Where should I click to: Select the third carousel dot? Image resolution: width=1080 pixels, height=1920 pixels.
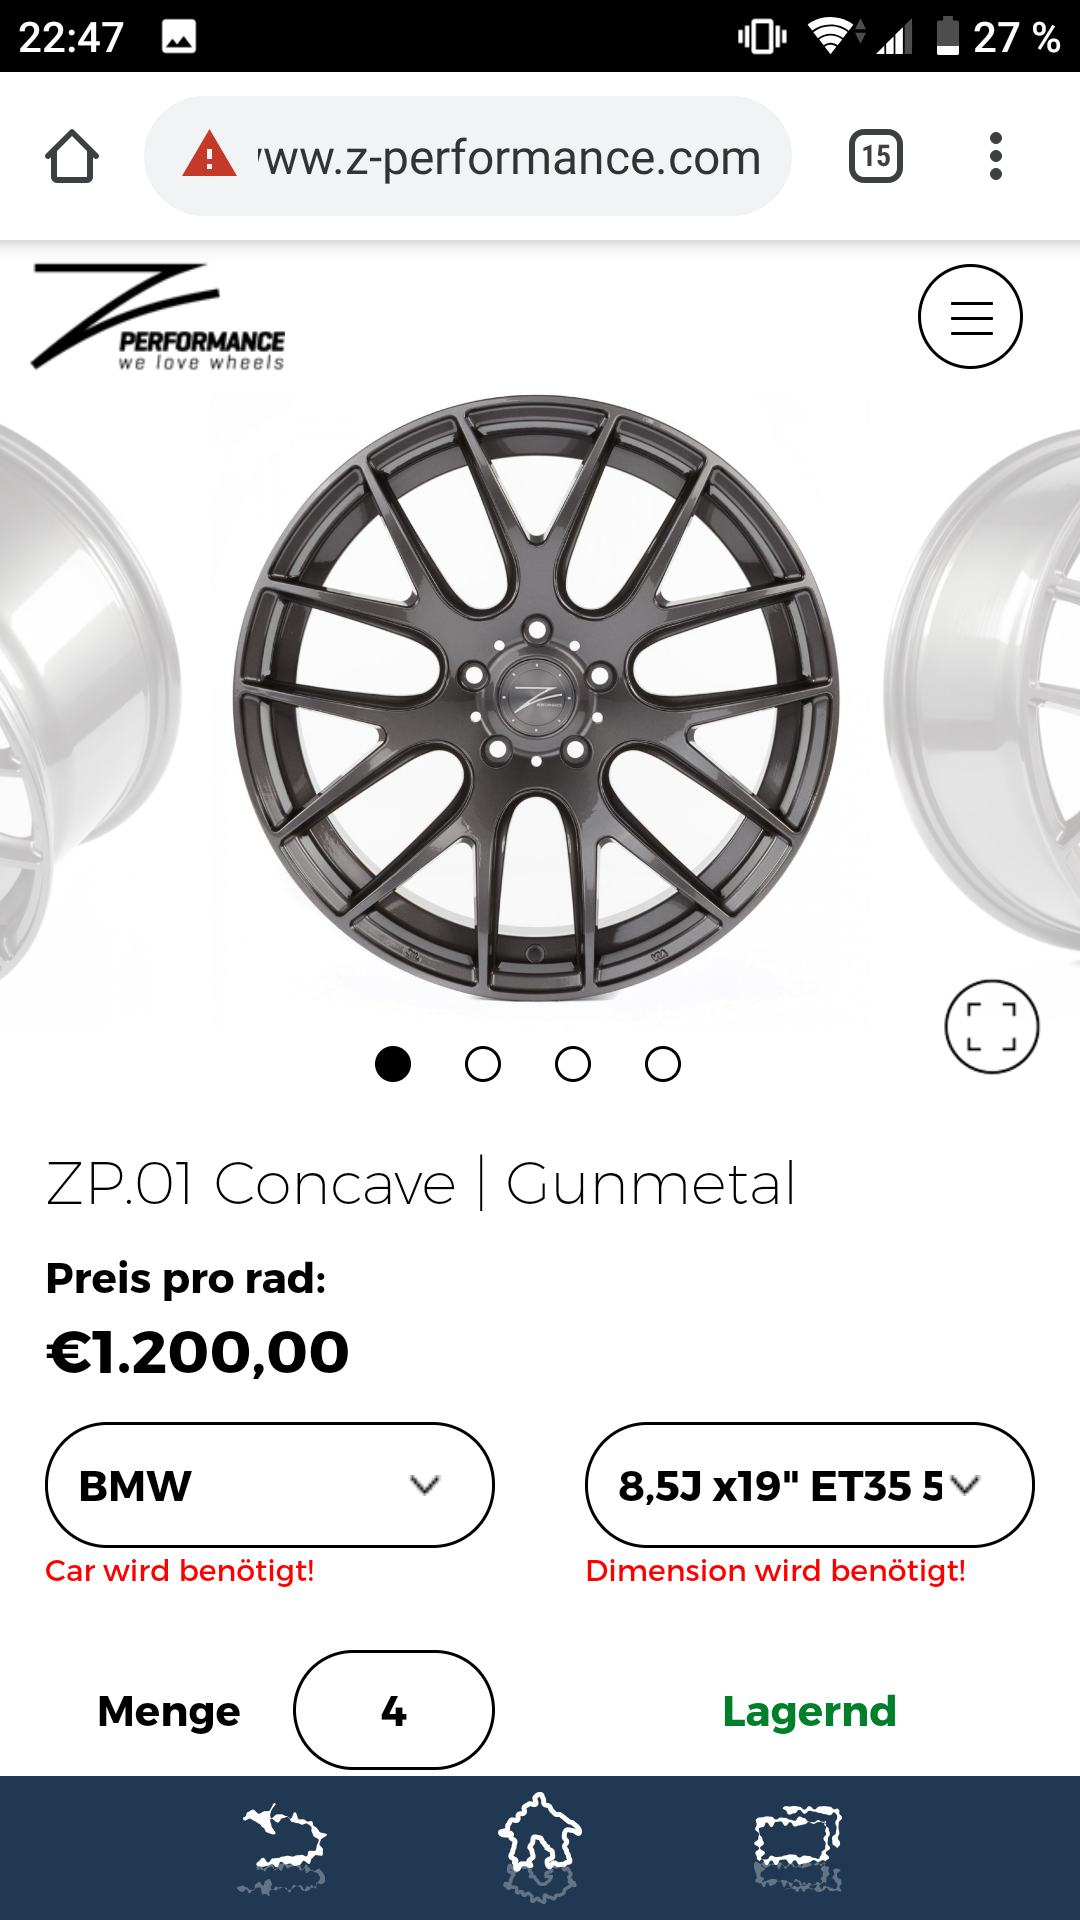pyautogui.click(x=573, y=1064)
